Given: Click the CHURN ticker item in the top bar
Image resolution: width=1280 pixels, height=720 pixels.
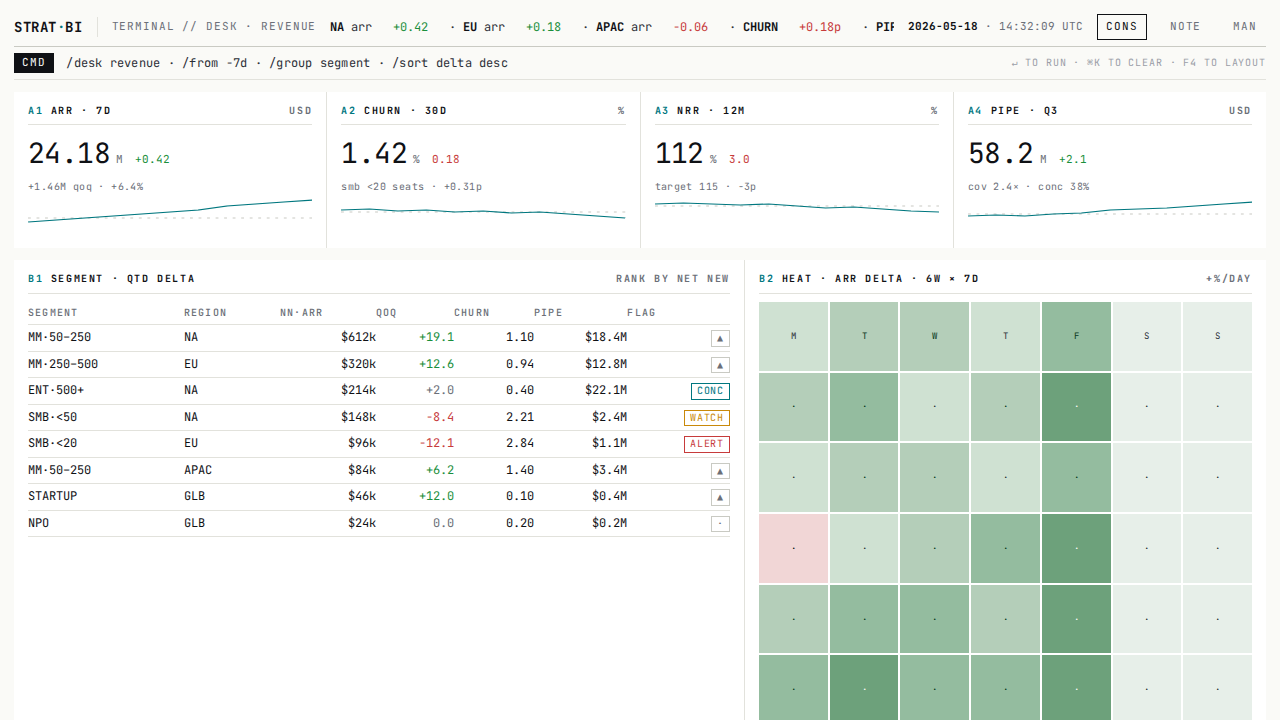Looking at the screenshot, I should (792, 27).
